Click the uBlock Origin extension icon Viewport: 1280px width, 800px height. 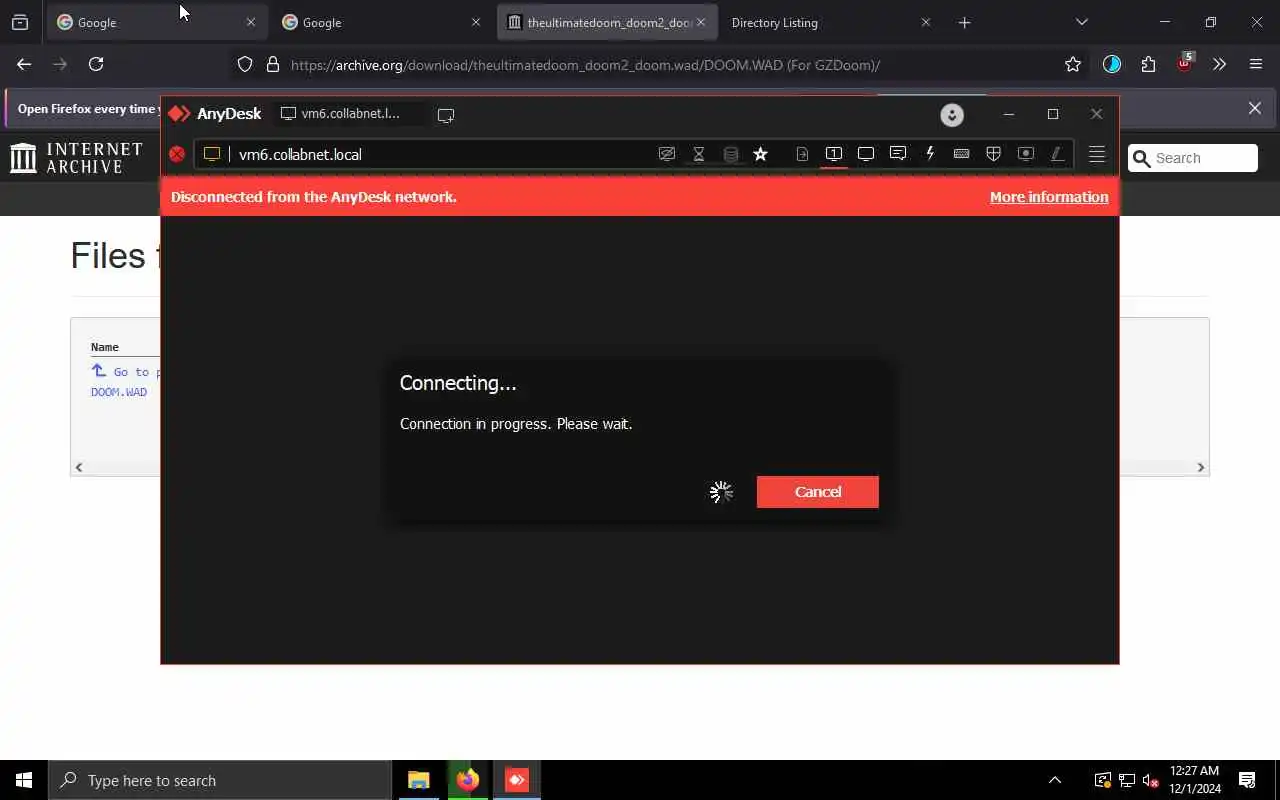click(1185, 63)
